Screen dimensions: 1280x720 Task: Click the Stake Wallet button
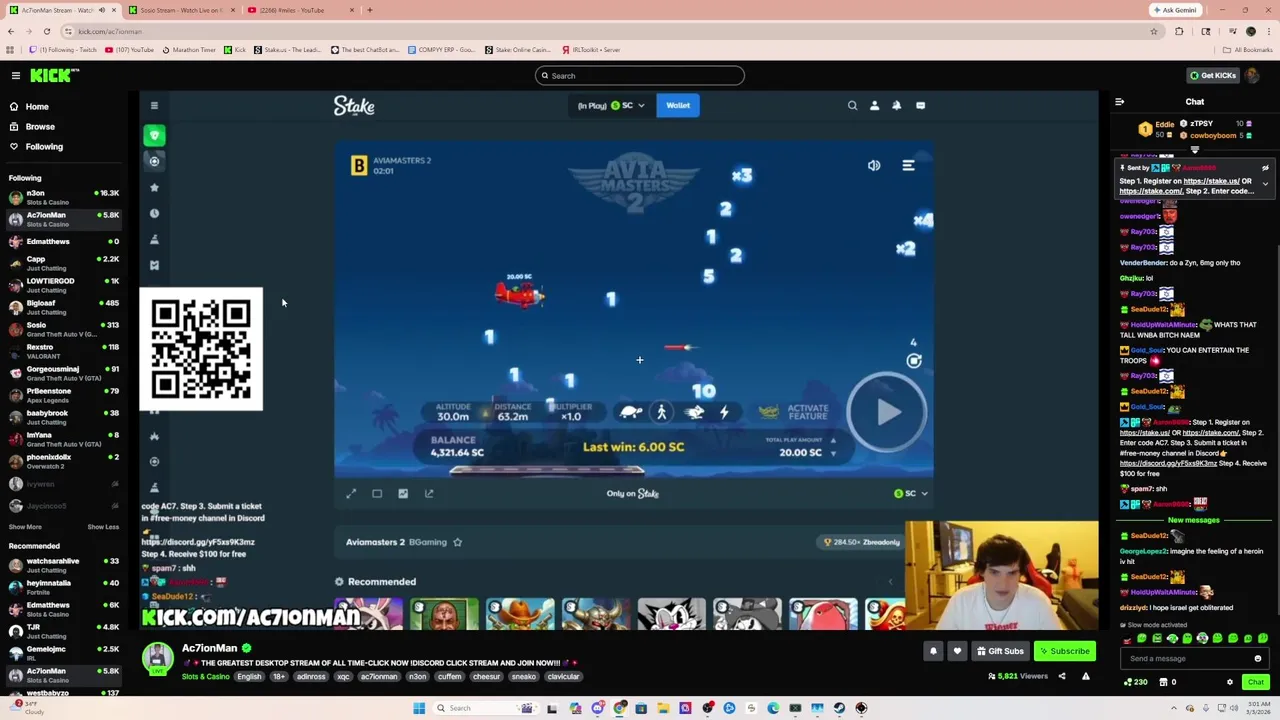(678, 105)
